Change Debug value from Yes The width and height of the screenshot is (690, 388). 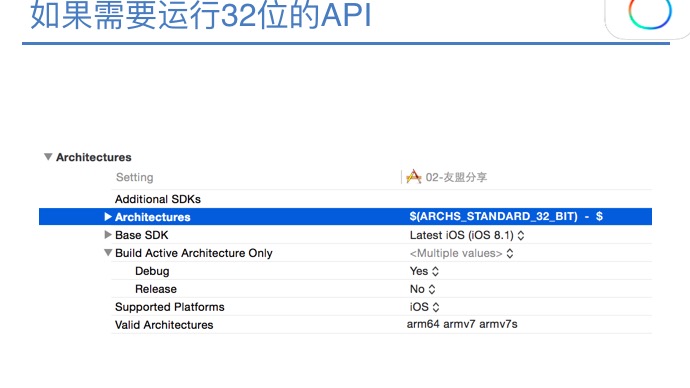pyautogui.click(x=424, y=271)
